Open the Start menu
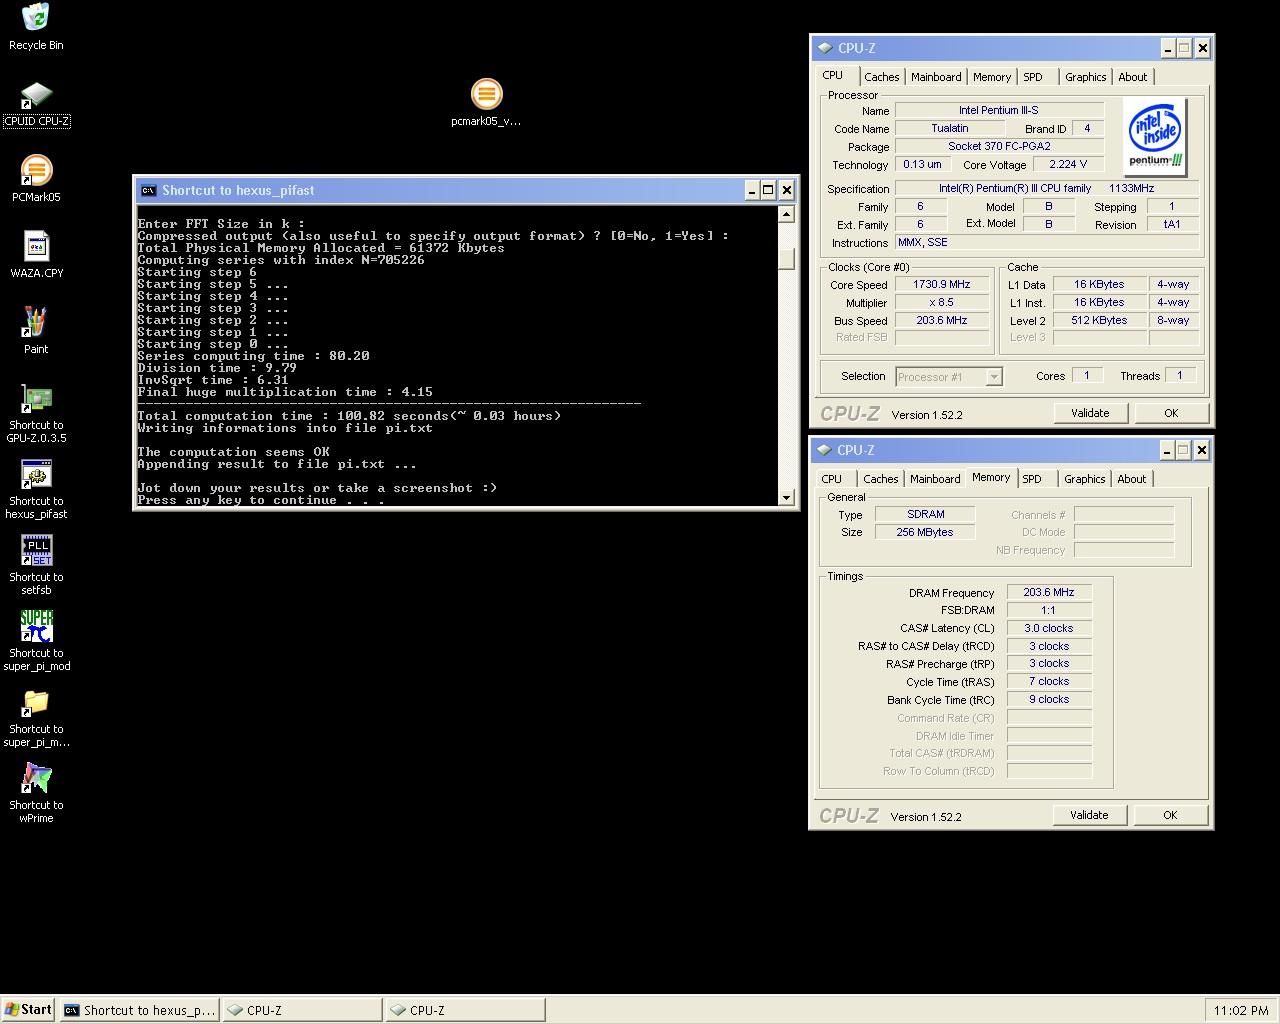Screen dimensions: 1280x1024 tap(28, 1010)
